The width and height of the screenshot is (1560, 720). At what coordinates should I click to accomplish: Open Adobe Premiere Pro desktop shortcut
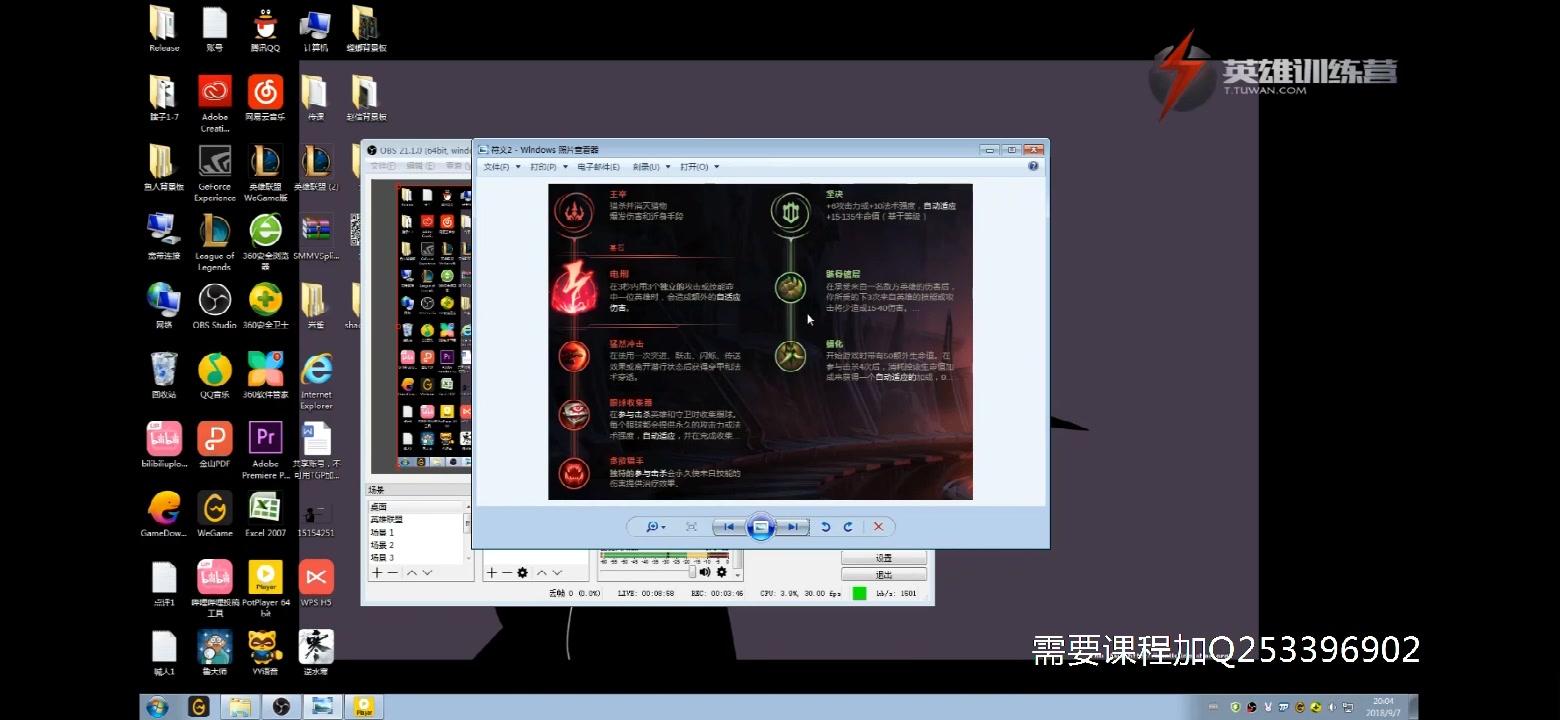(265, 451)
